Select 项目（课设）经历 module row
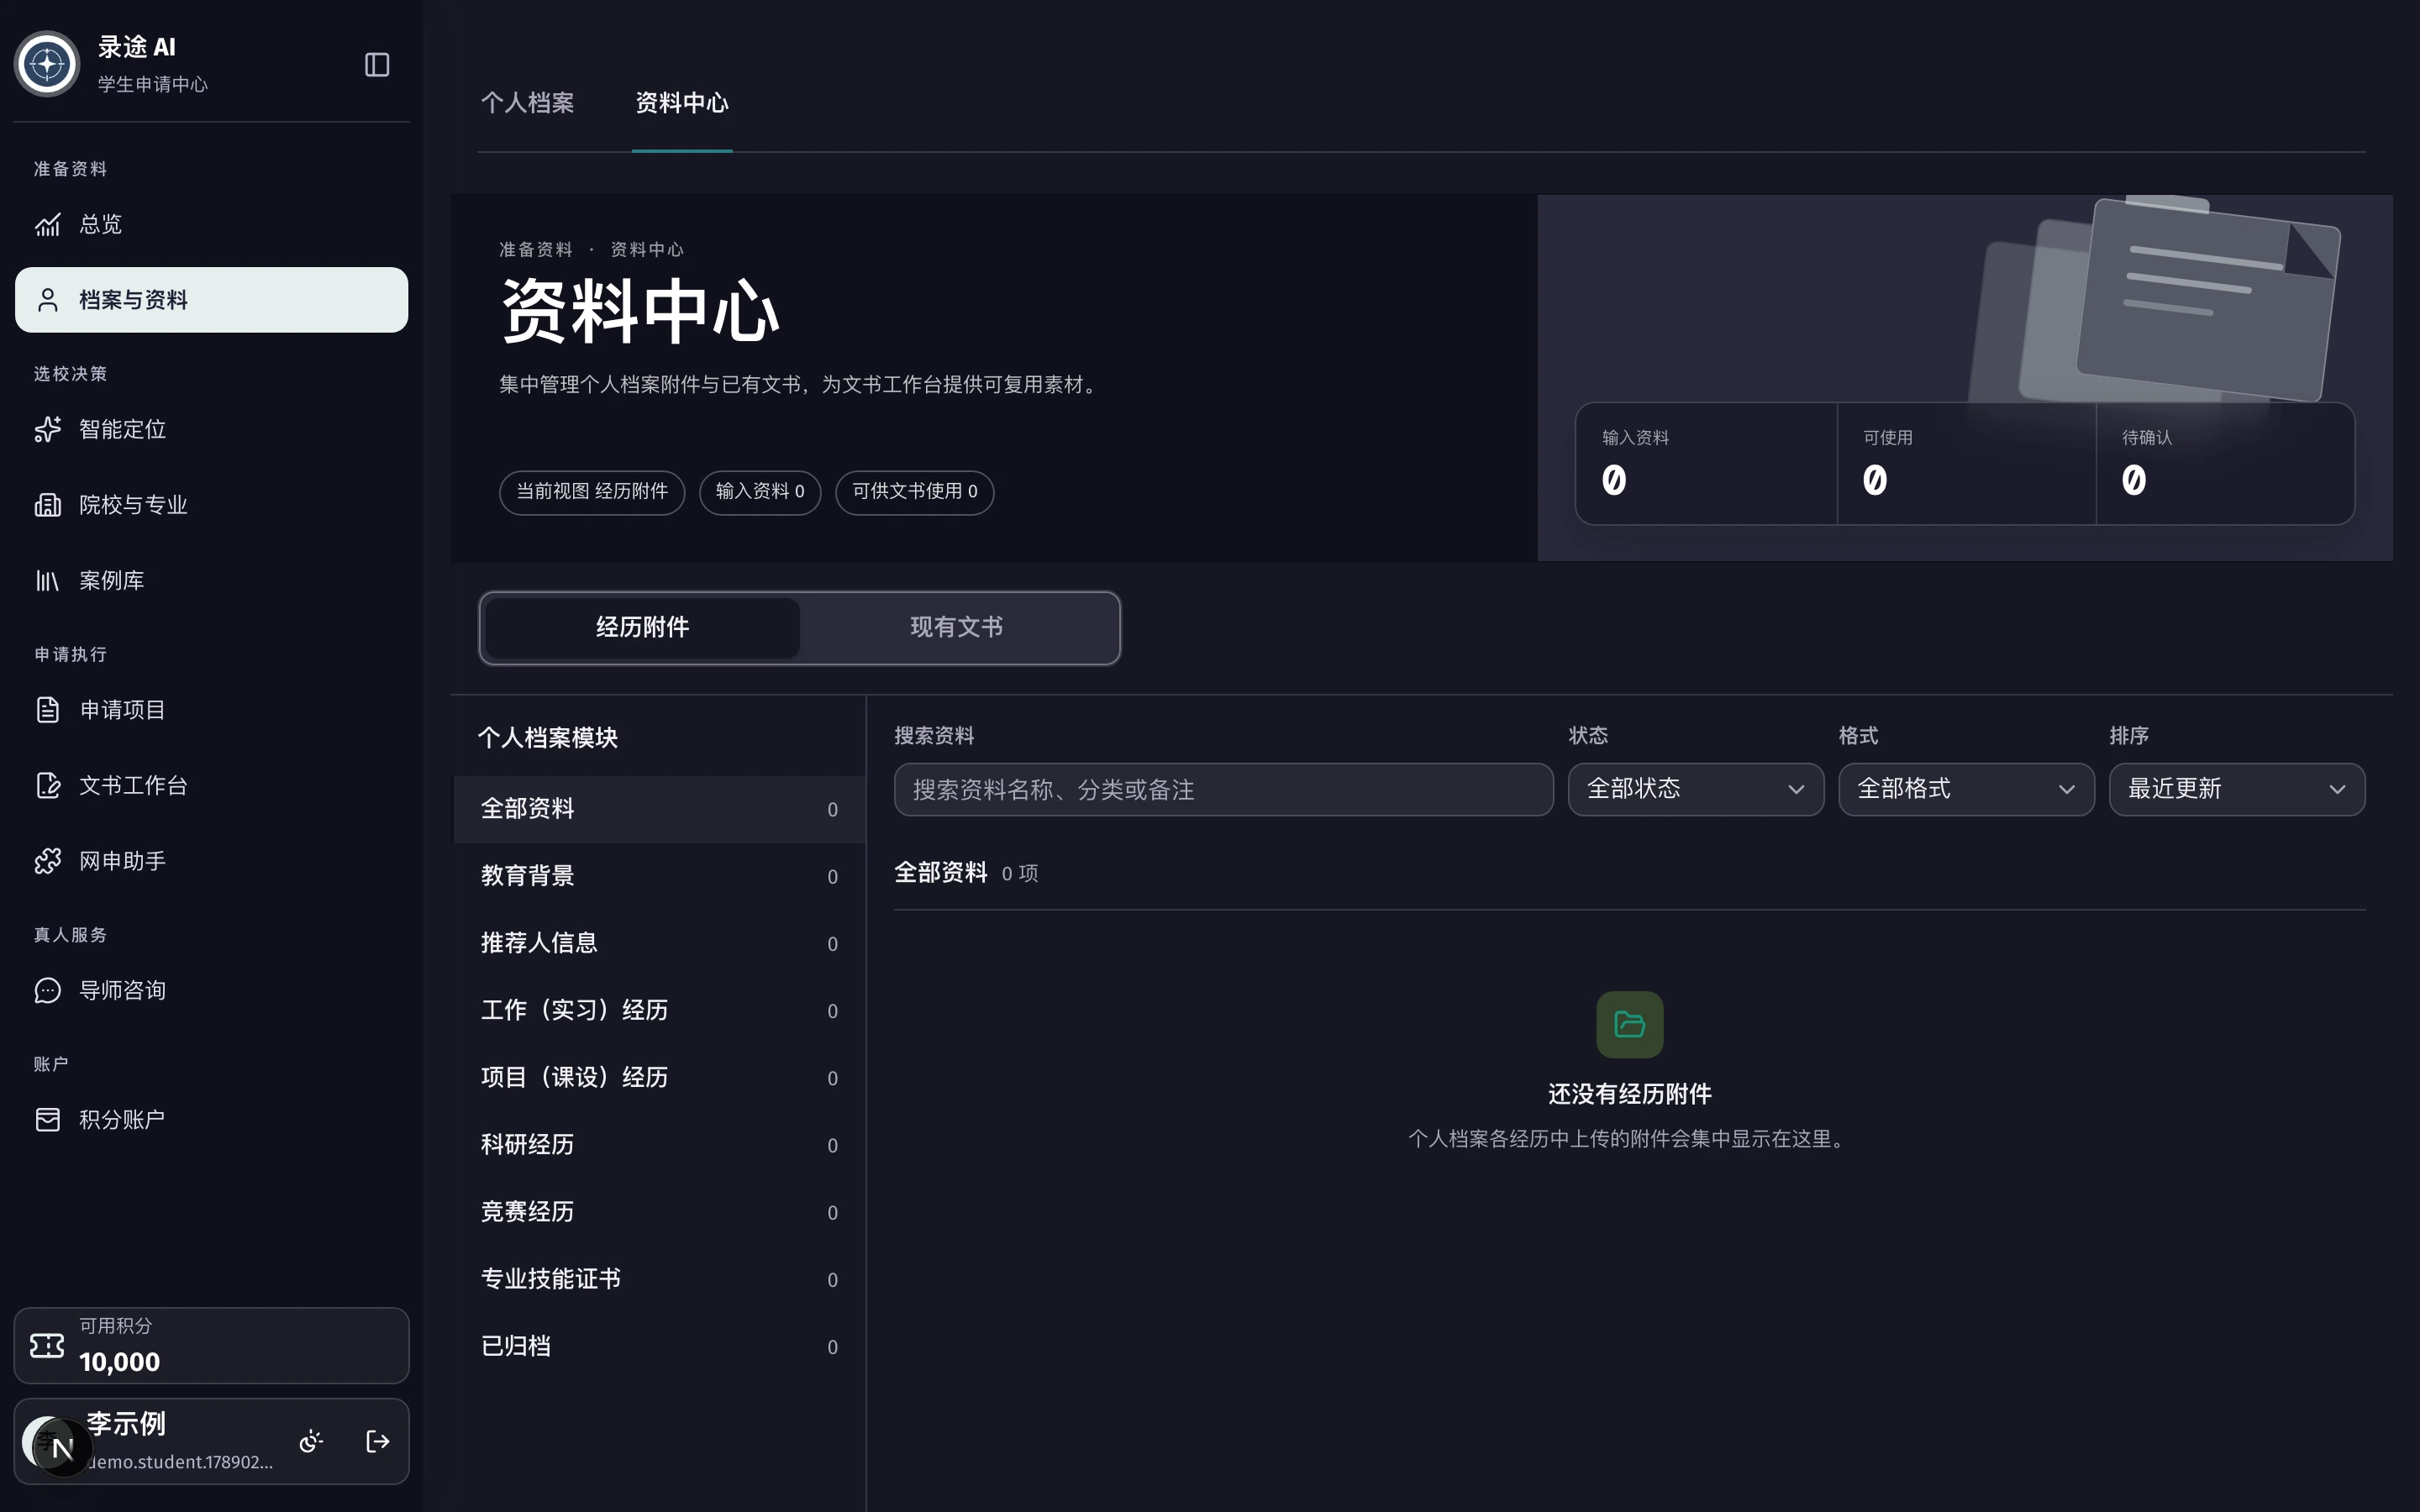The height and width of the screenshot is (1512, 2420). pyautogui.click(x=659, y=1078)
